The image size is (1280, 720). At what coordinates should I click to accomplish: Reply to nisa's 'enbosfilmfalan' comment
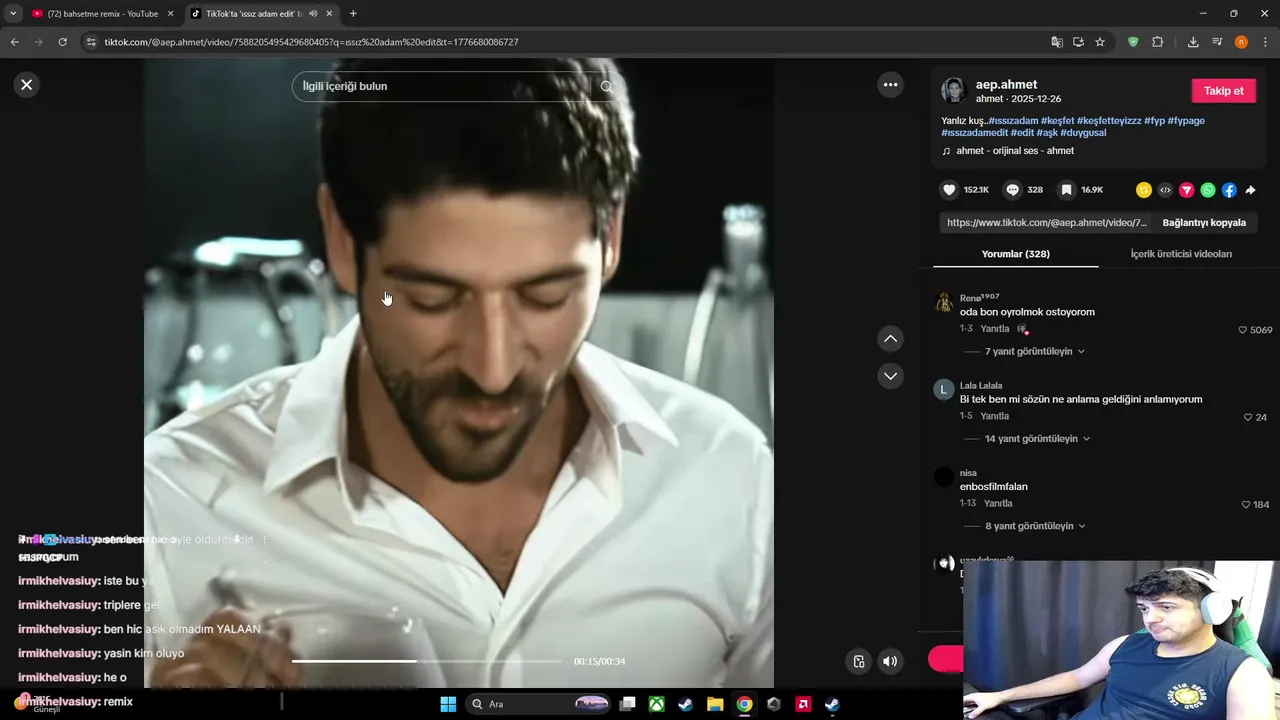point(998,504)
